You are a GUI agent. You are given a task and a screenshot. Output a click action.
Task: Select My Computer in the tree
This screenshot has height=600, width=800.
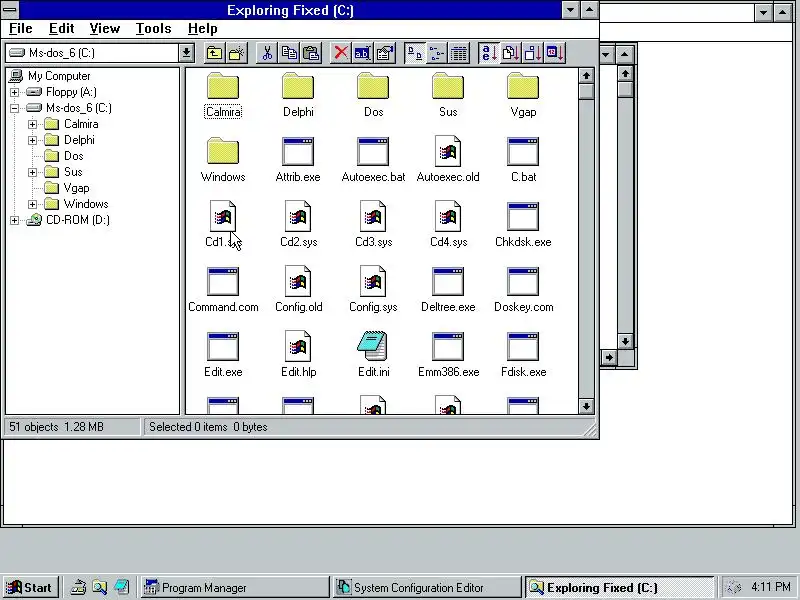click(x=59, y=76)
